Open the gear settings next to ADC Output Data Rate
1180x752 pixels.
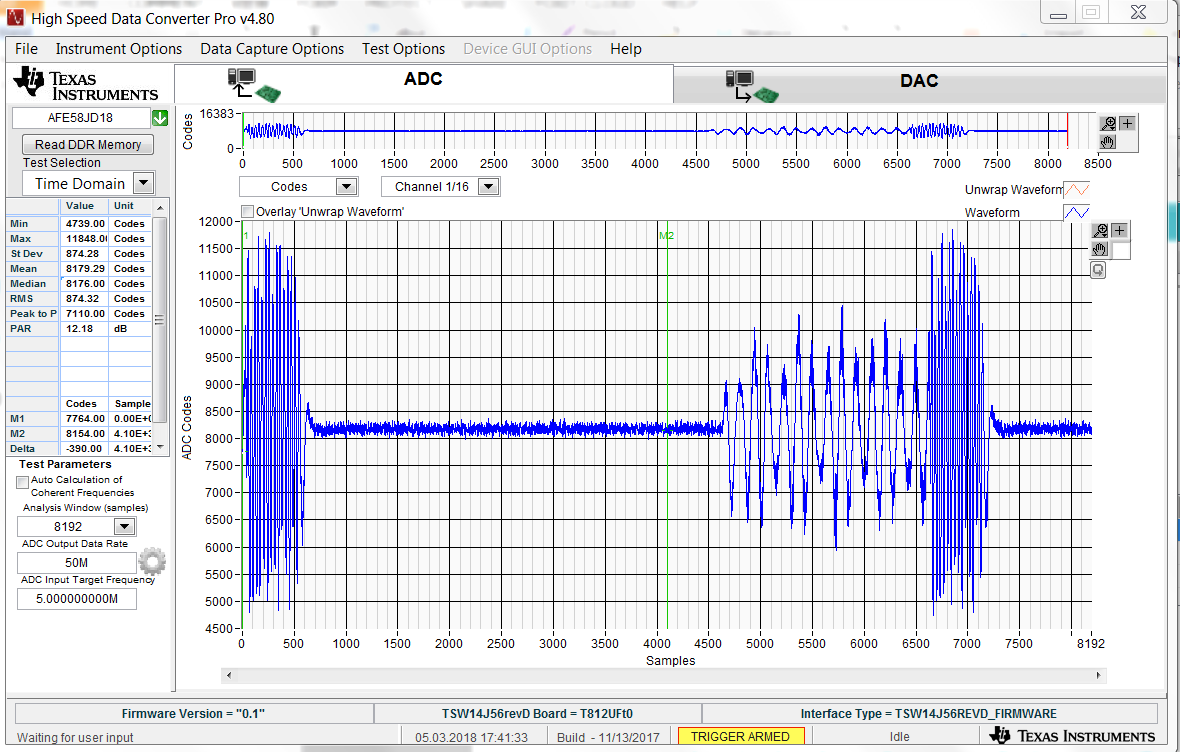152,562
